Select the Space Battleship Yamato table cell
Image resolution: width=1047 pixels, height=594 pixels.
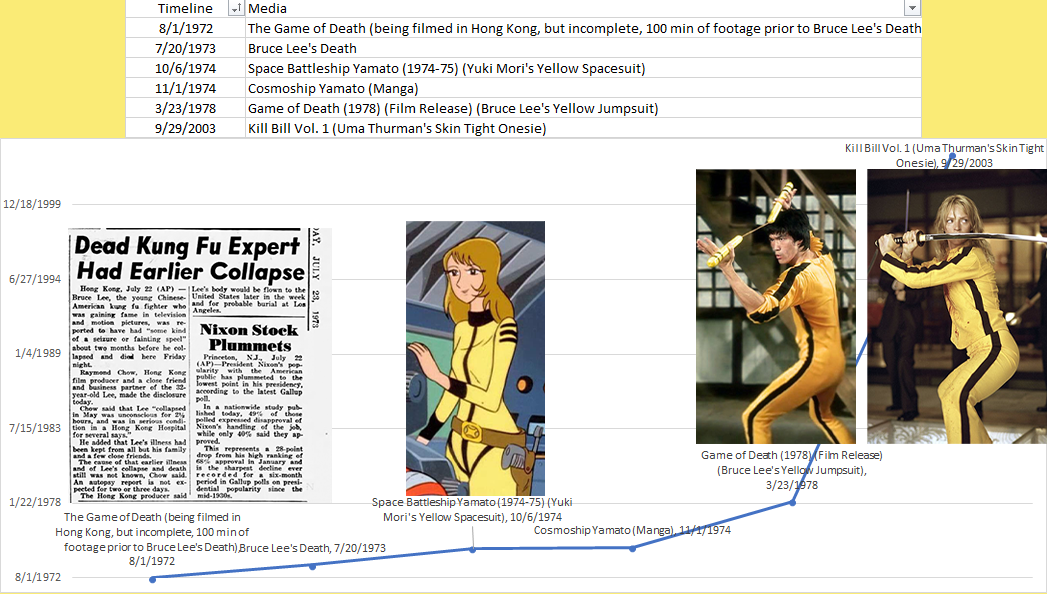click(446, 68)
